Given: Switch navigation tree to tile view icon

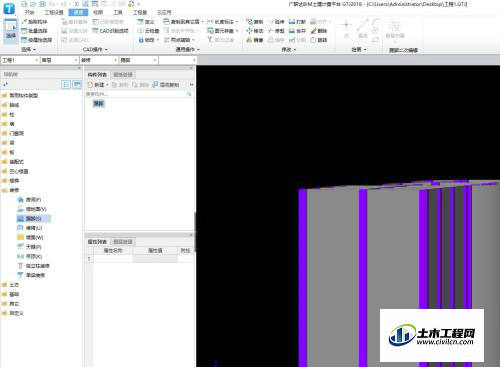Looking at the screenshot, I should (x=77, y=84).
